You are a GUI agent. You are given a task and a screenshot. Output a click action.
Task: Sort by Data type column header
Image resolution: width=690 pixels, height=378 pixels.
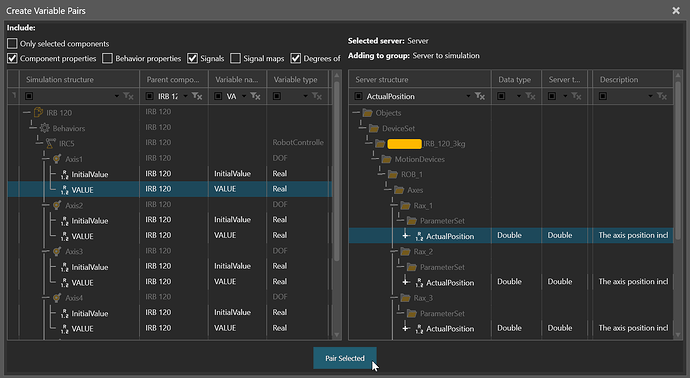point(516,79)
